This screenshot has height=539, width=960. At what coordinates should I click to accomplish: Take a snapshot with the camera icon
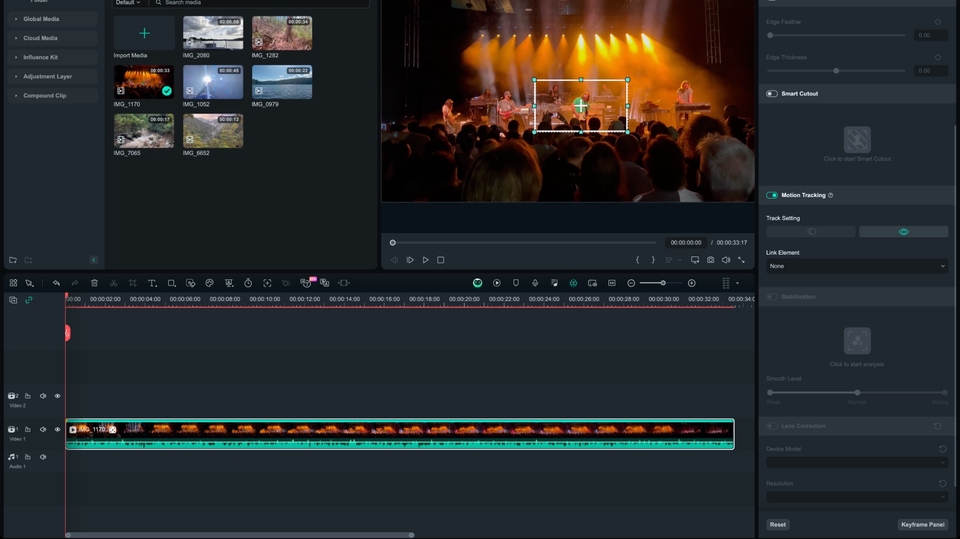click(x=710, y=260)
